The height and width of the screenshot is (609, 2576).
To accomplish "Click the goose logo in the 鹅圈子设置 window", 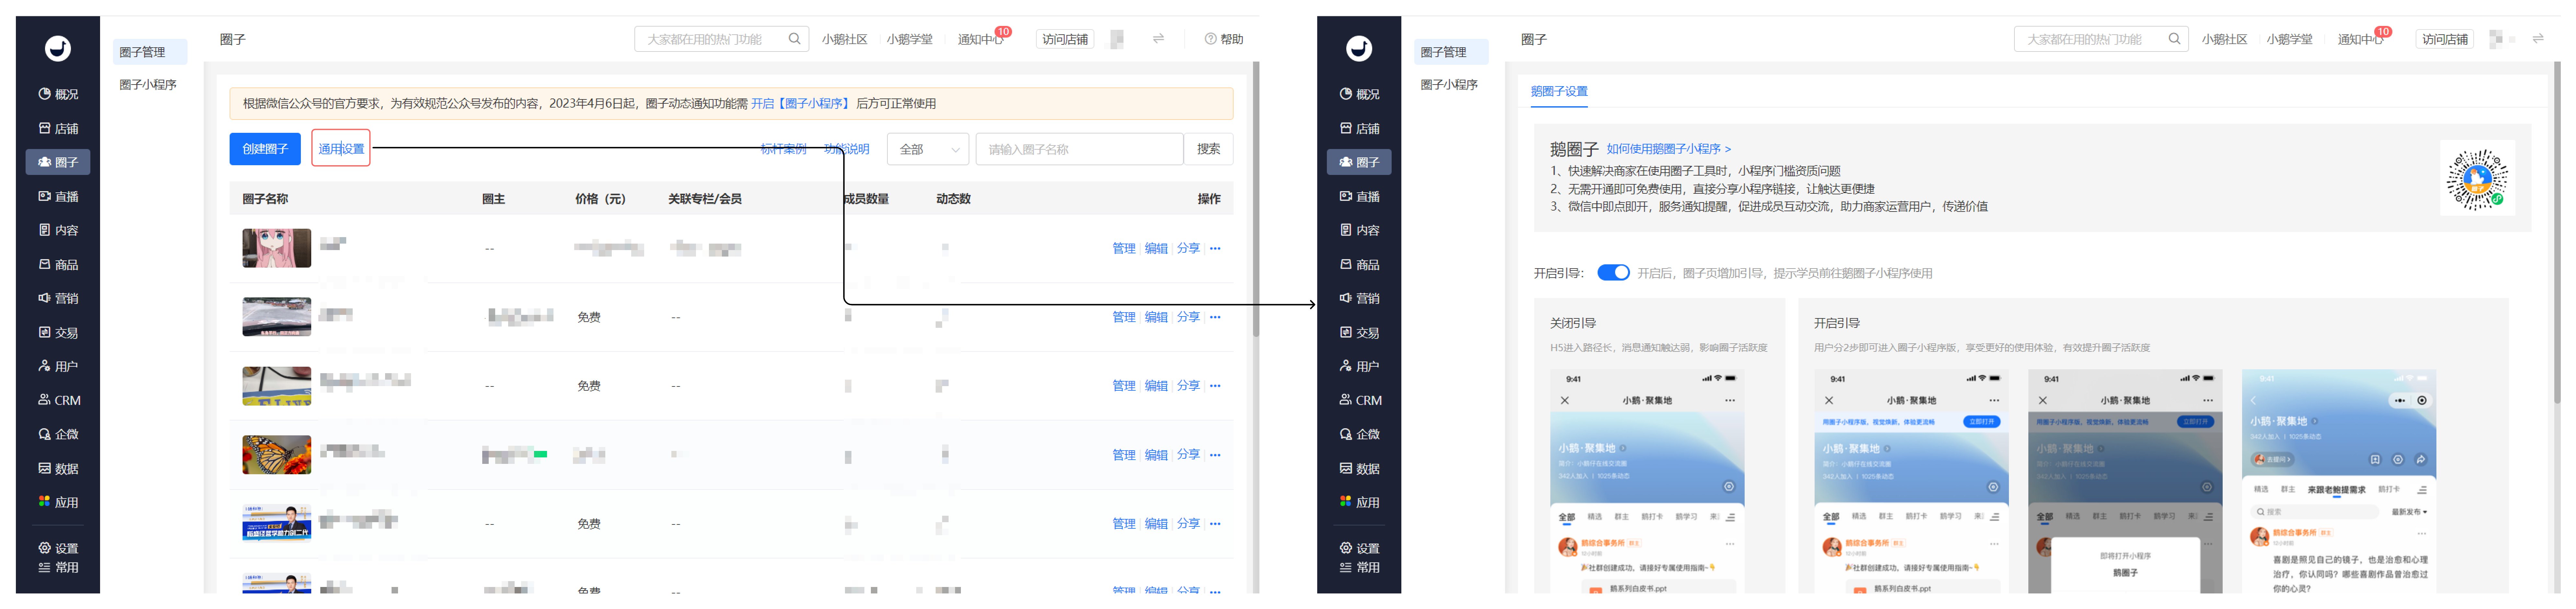I will pyautogui.click(x=1359, y=48).
